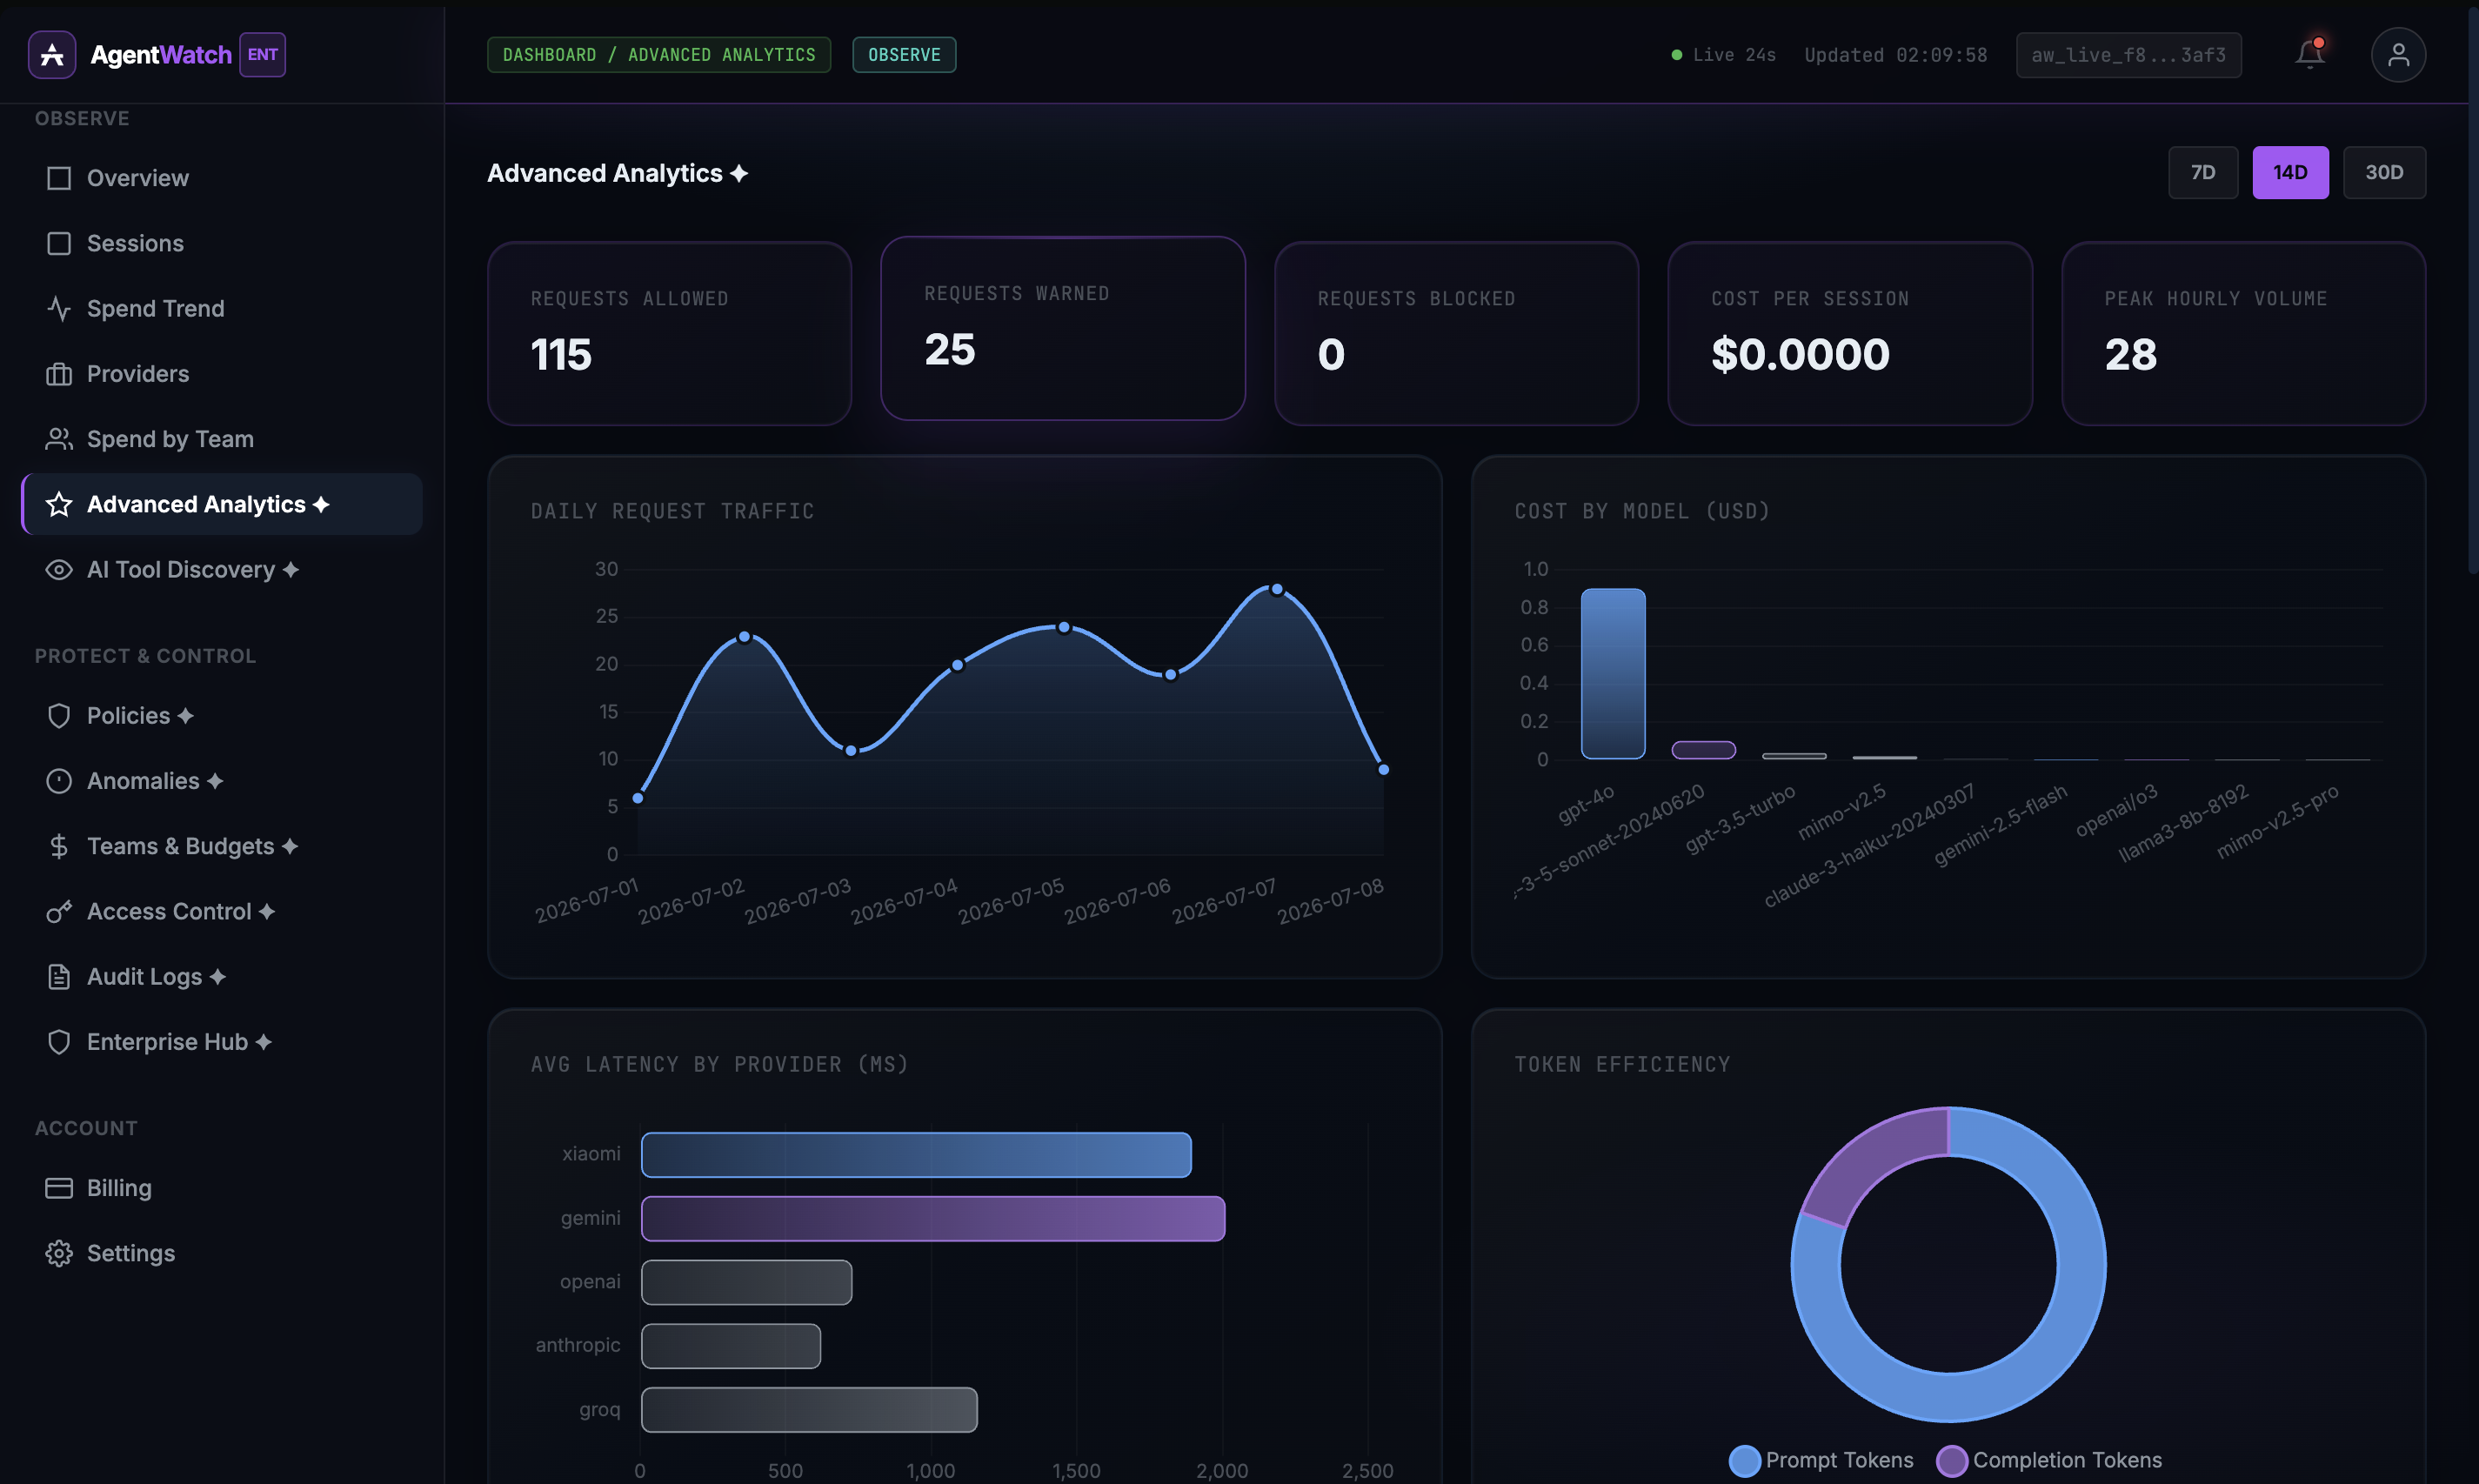View Audit Logs
This screenshot has width=2479, height=1484.
222,977
